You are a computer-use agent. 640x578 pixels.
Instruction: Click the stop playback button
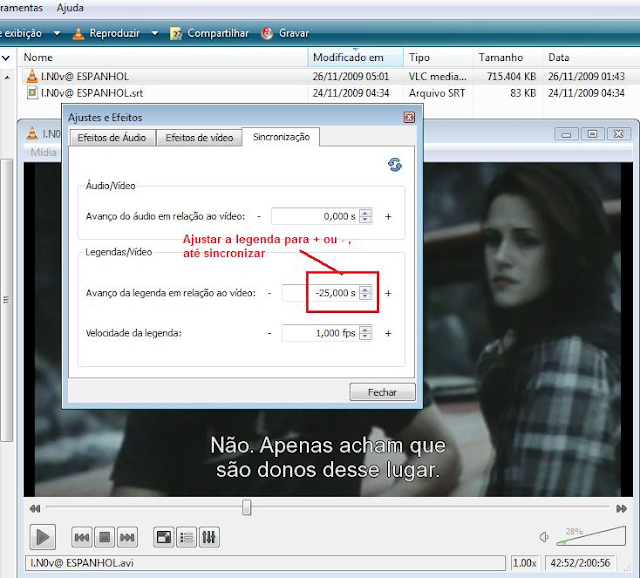(x=104, y=537)
